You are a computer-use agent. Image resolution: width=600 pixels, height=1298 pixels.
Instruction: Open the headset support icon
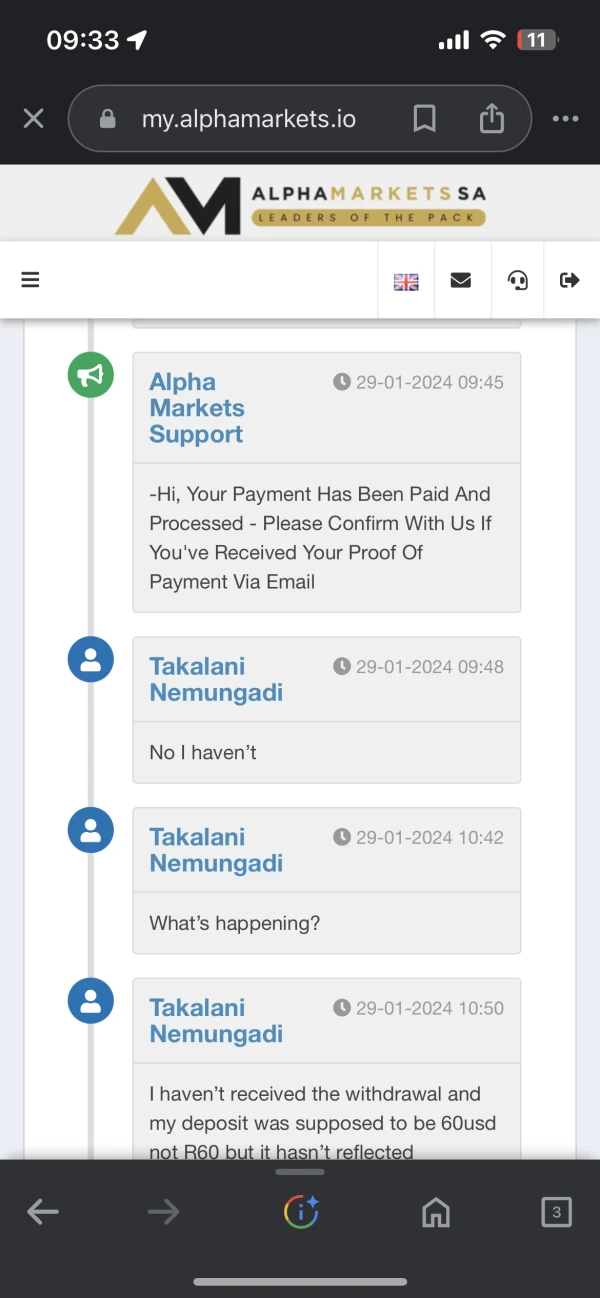pos(518,280)
